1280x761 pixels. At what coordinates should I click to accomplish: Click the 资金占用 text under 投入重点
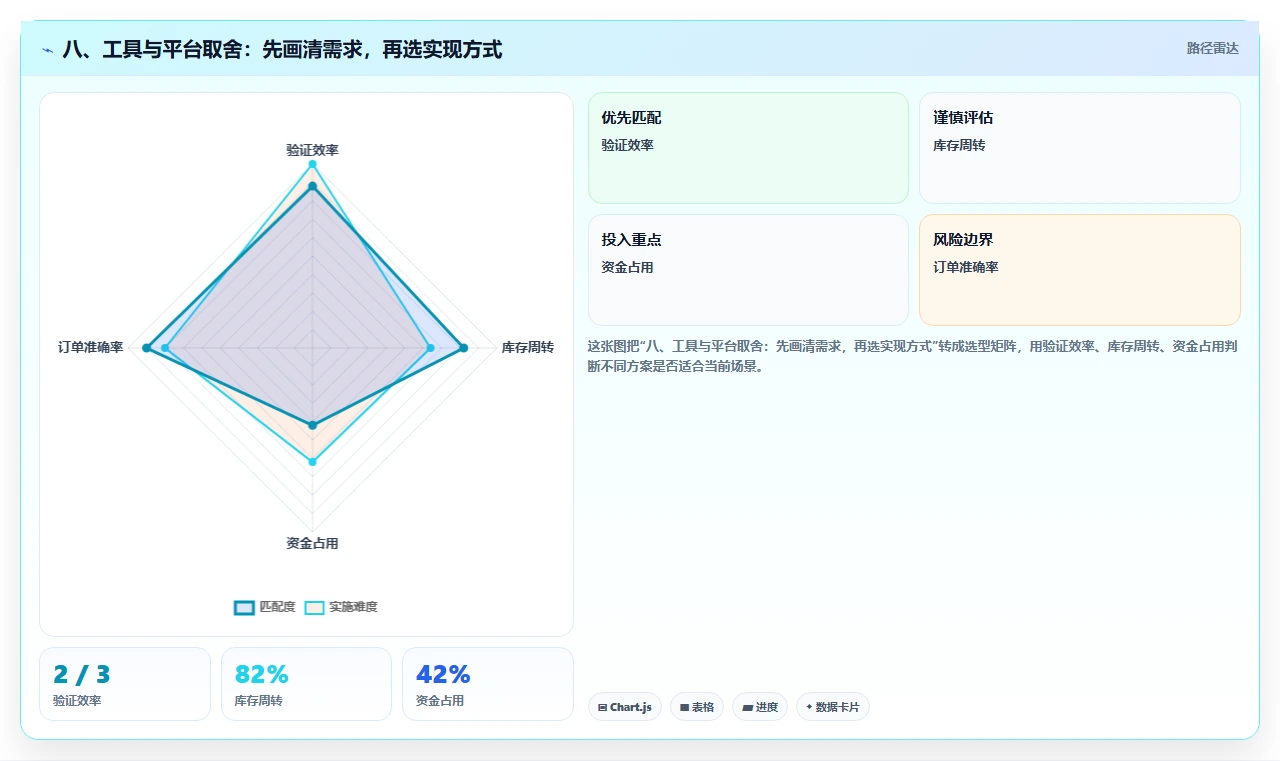627,268
